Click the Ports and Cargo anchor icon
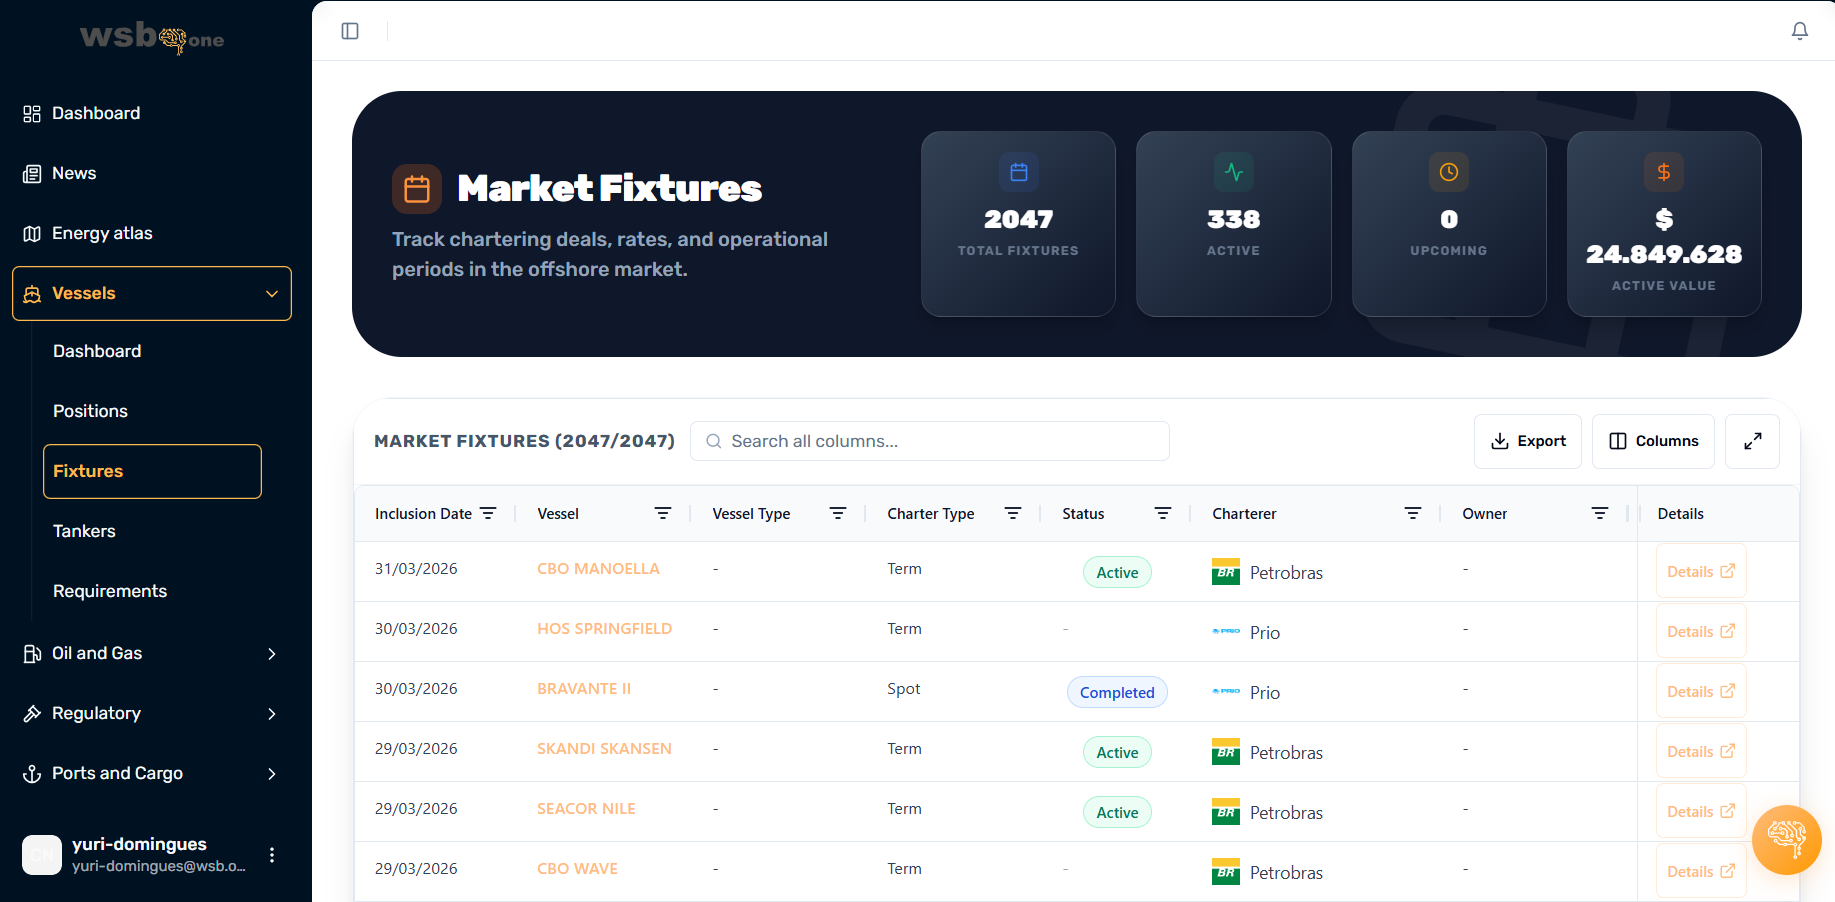Viewport: 1835px width, 902px height. point(31,773)
